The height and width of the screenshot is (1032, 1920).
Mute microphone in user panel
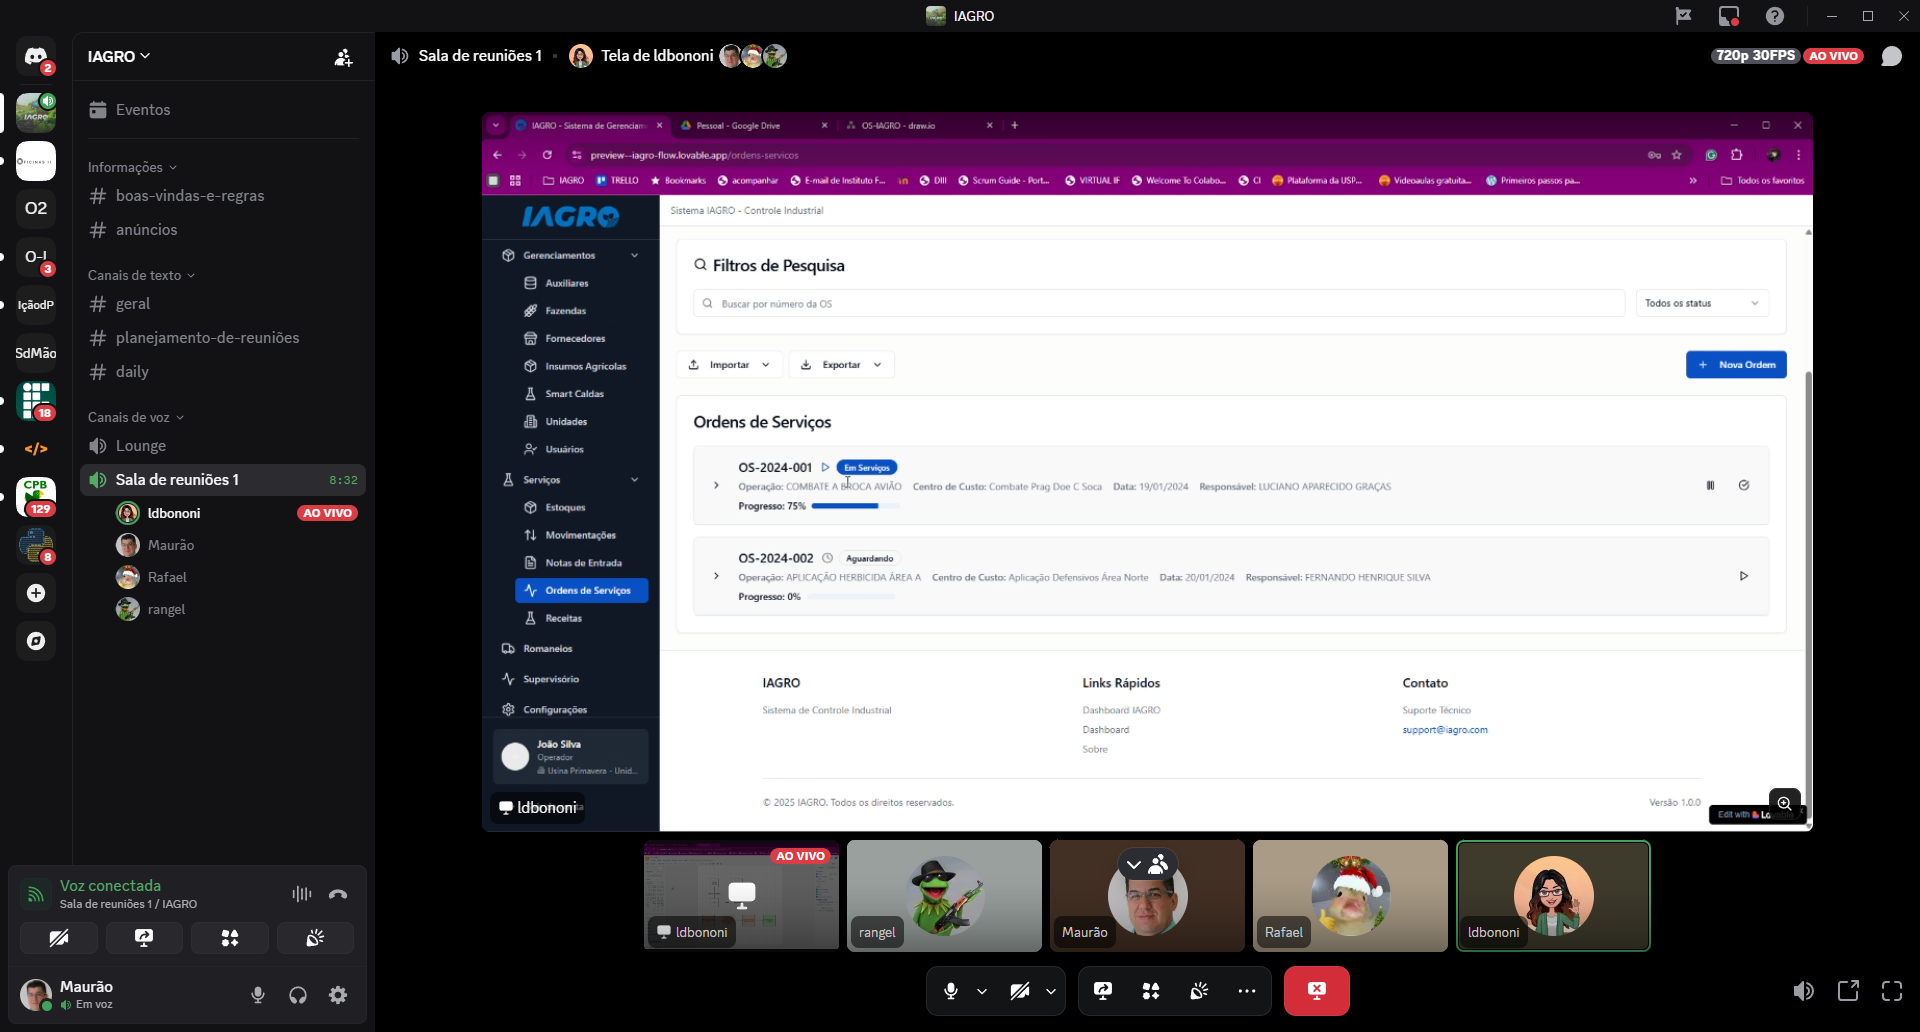pyautogui.click(x=258, y=995)
